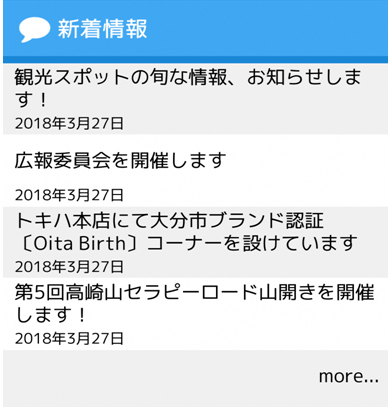Click the date below 広報委員会 headline
Screen dimensions: 388x407
point(69,195)
